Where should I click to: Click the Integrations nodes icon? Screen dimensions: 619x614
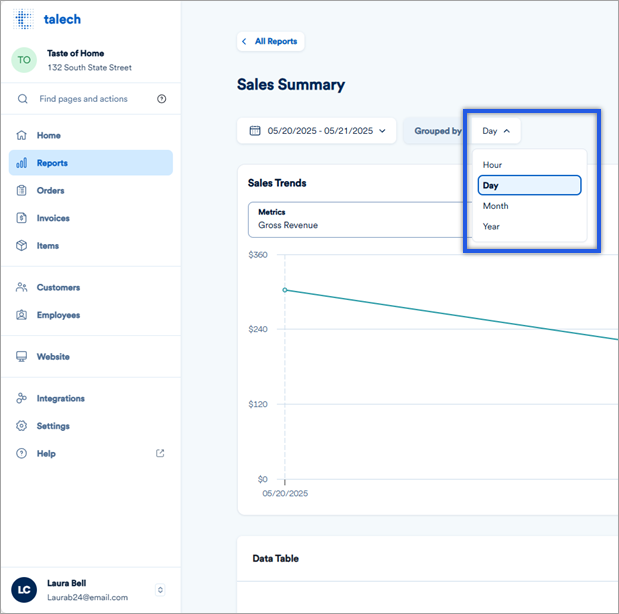click(x=21, y=398)
